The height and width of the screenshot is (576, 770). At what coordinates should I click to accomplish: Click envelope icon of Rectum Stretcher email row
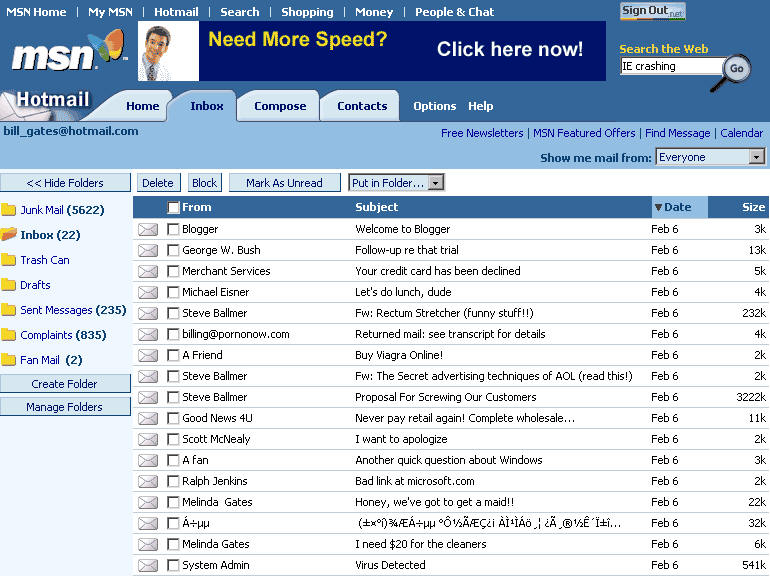[x=148, y=313]
